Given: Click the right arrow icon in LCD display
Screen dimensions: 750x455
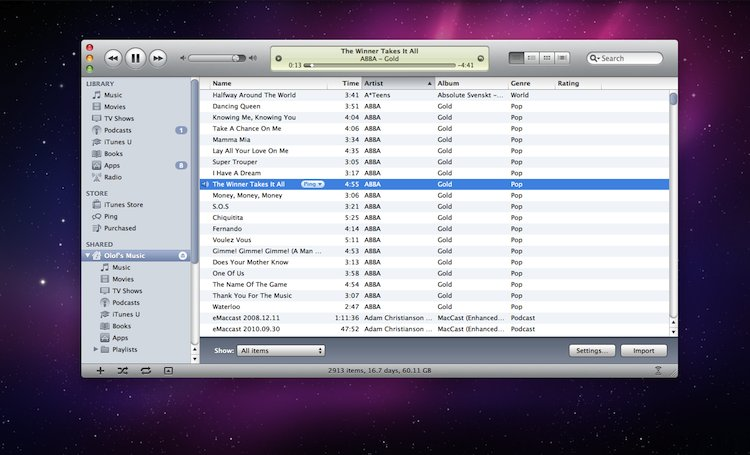Looking at the screenshot, I should (481, 58).
